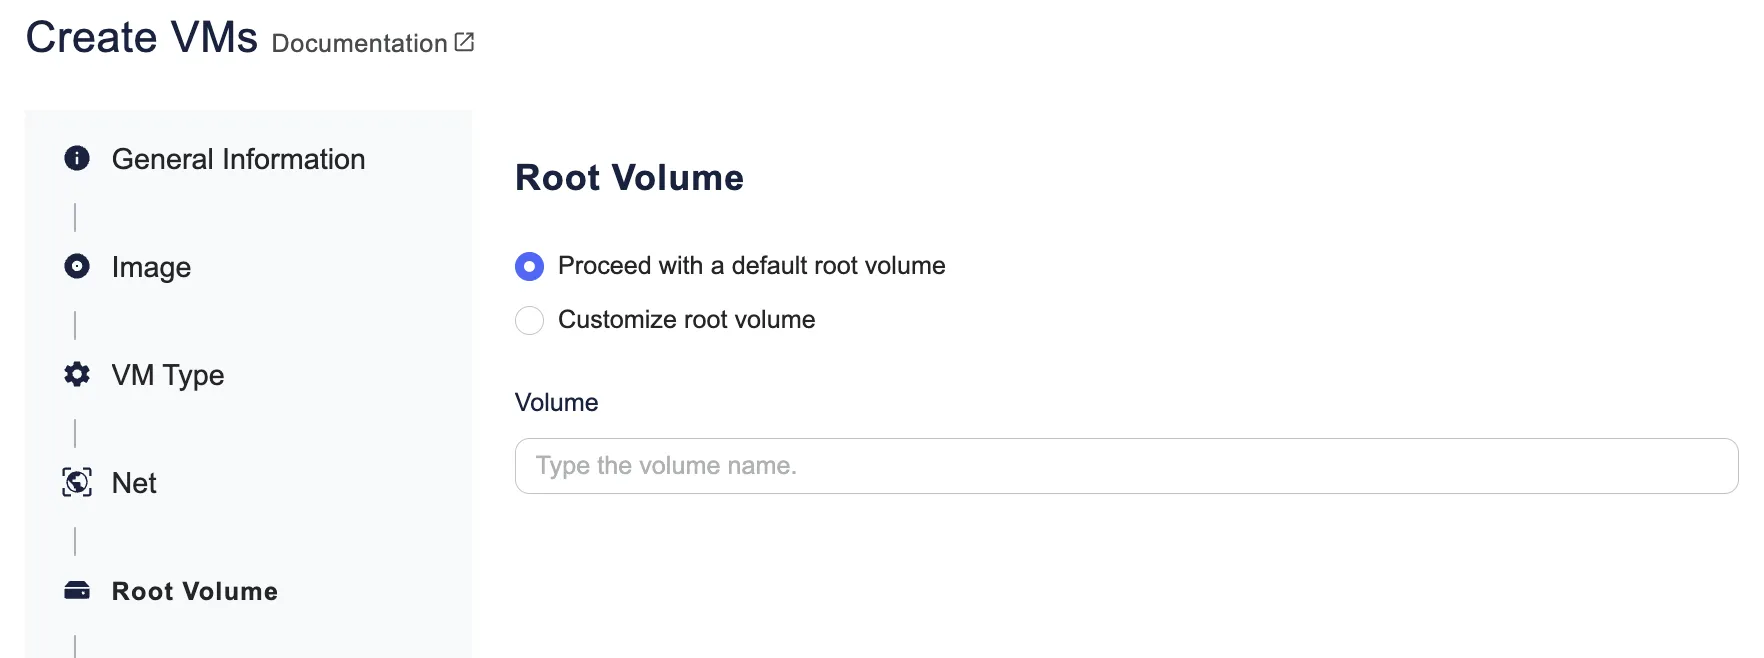Click the Image step target icon
This screenshot has height=658, width=1764.
pos(76,266)
